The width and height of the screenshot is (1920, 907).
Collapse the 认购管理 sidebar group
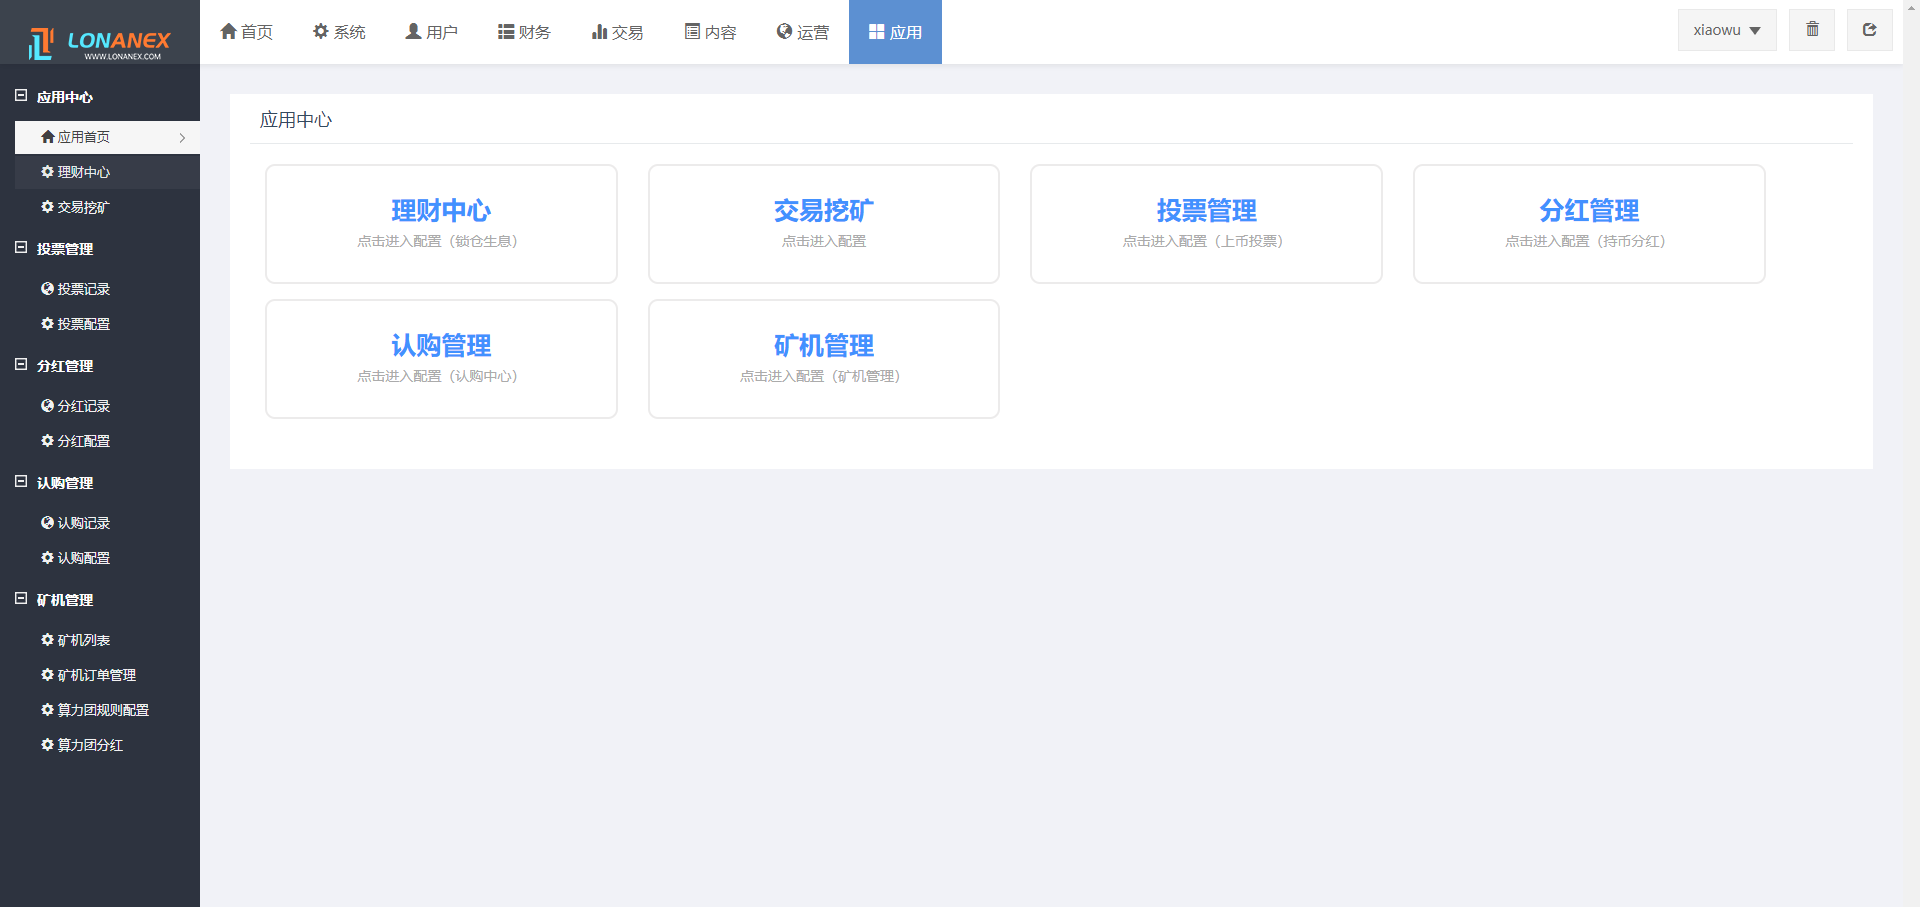tap(21, 482)
